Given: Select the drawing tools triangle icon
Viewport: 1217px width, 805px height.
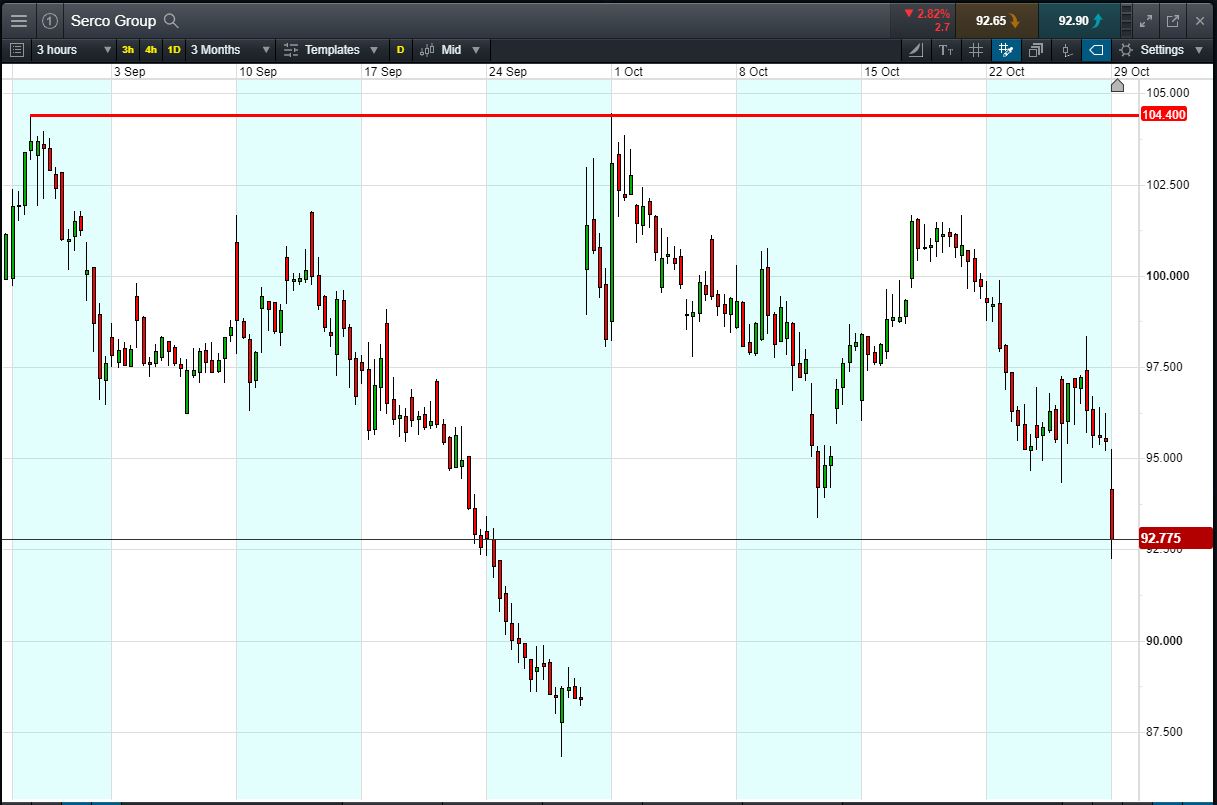Looking at the screenshot, I should 917,49.
